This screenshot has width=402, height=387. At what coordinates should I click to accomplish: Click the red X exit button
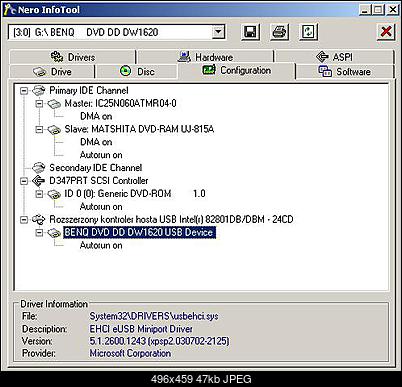pyautogui.click(x=386, y=32)
